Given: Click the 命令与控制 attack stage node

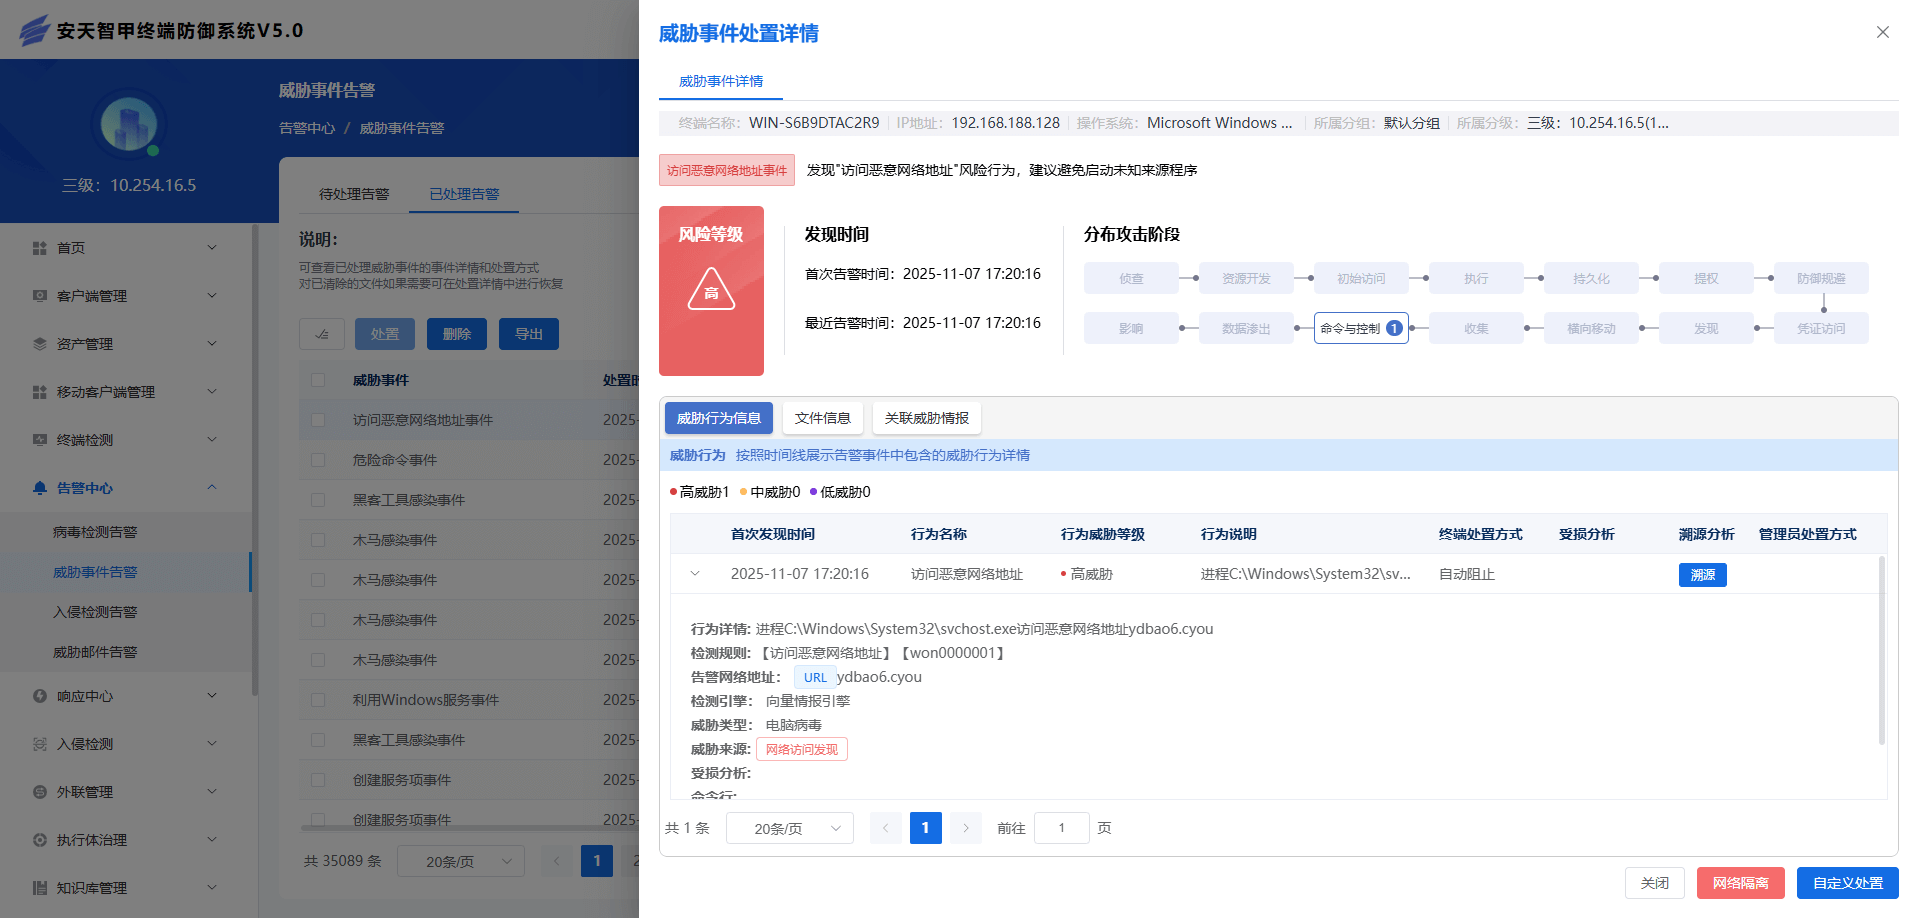Looking at the screenshot, I should [1360, 328].
